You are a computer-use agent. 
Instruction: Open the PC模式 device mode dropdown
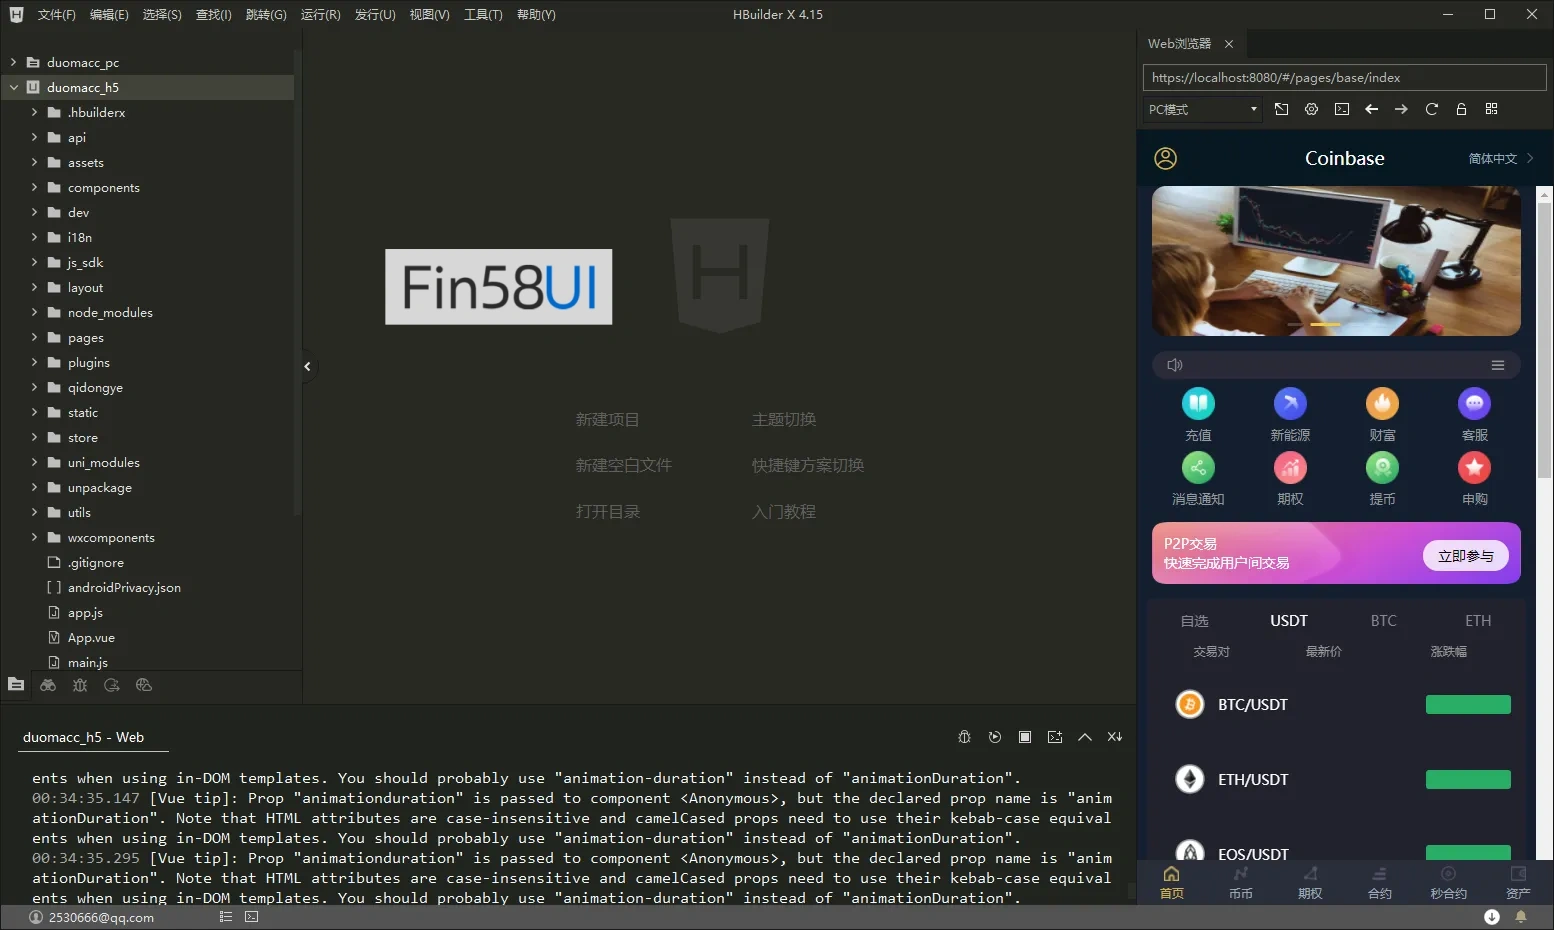(1202, 109)
